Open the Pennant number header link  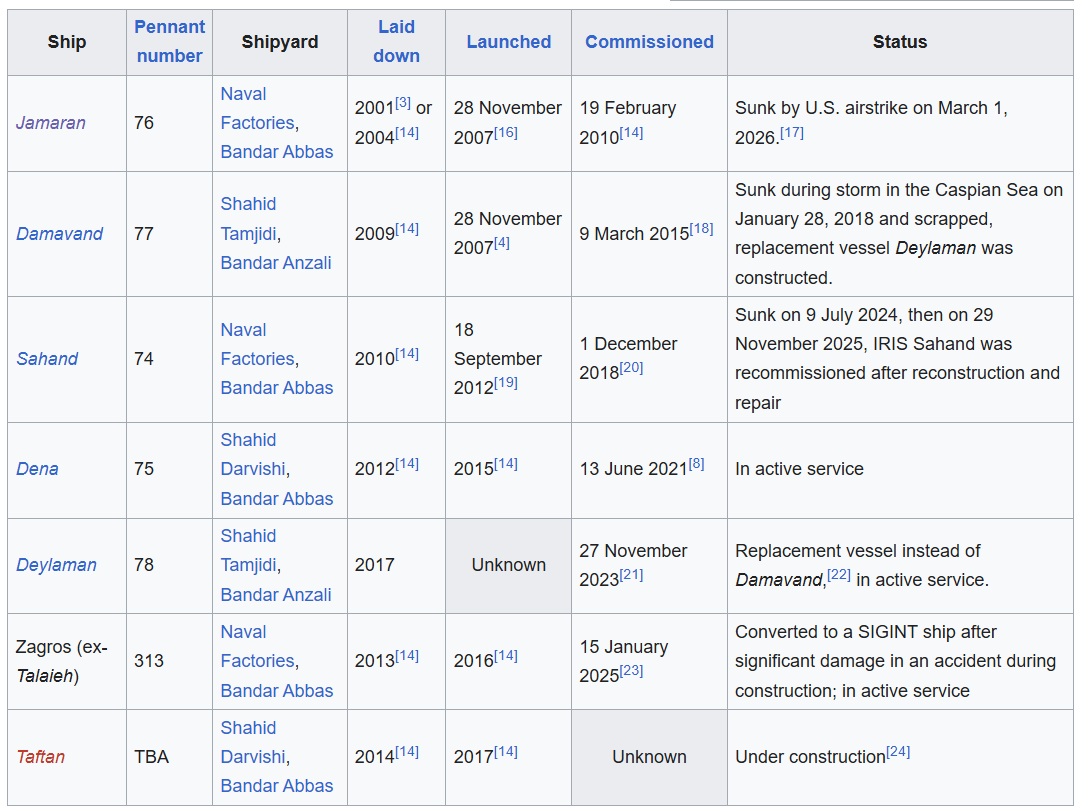(x=169, y=41)
